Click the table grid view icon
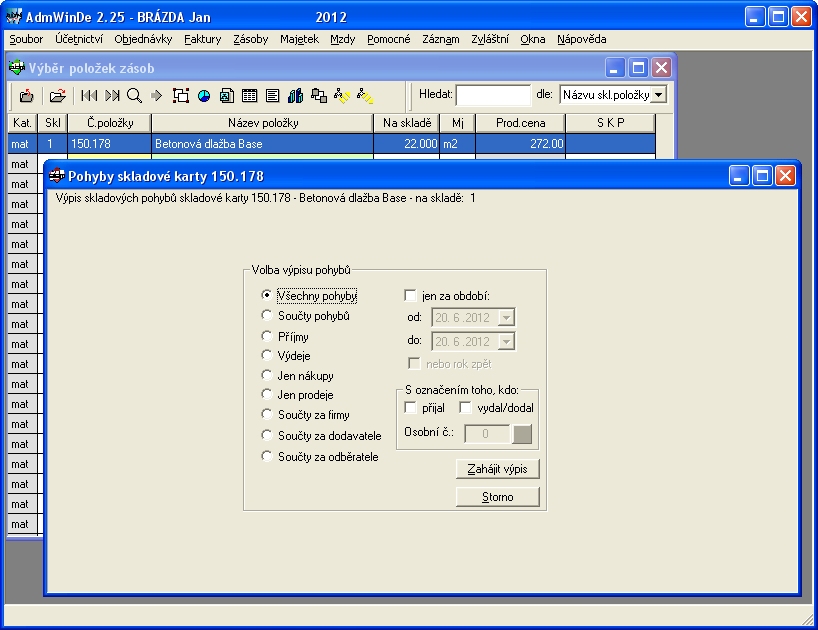Viewport: 818px width, 630px height. (249, 95)
